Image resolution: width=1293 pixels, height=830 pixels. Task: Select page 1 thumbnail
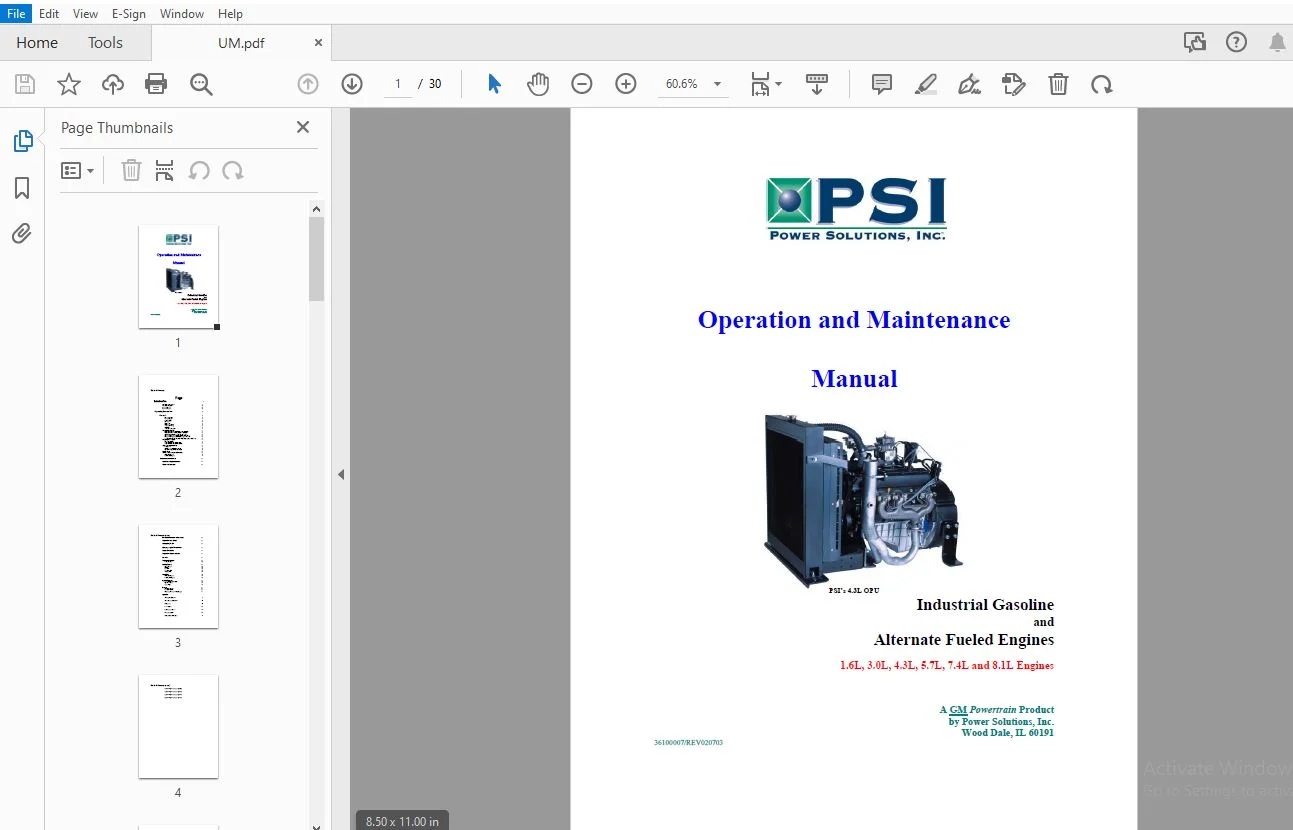click(178, 277)
